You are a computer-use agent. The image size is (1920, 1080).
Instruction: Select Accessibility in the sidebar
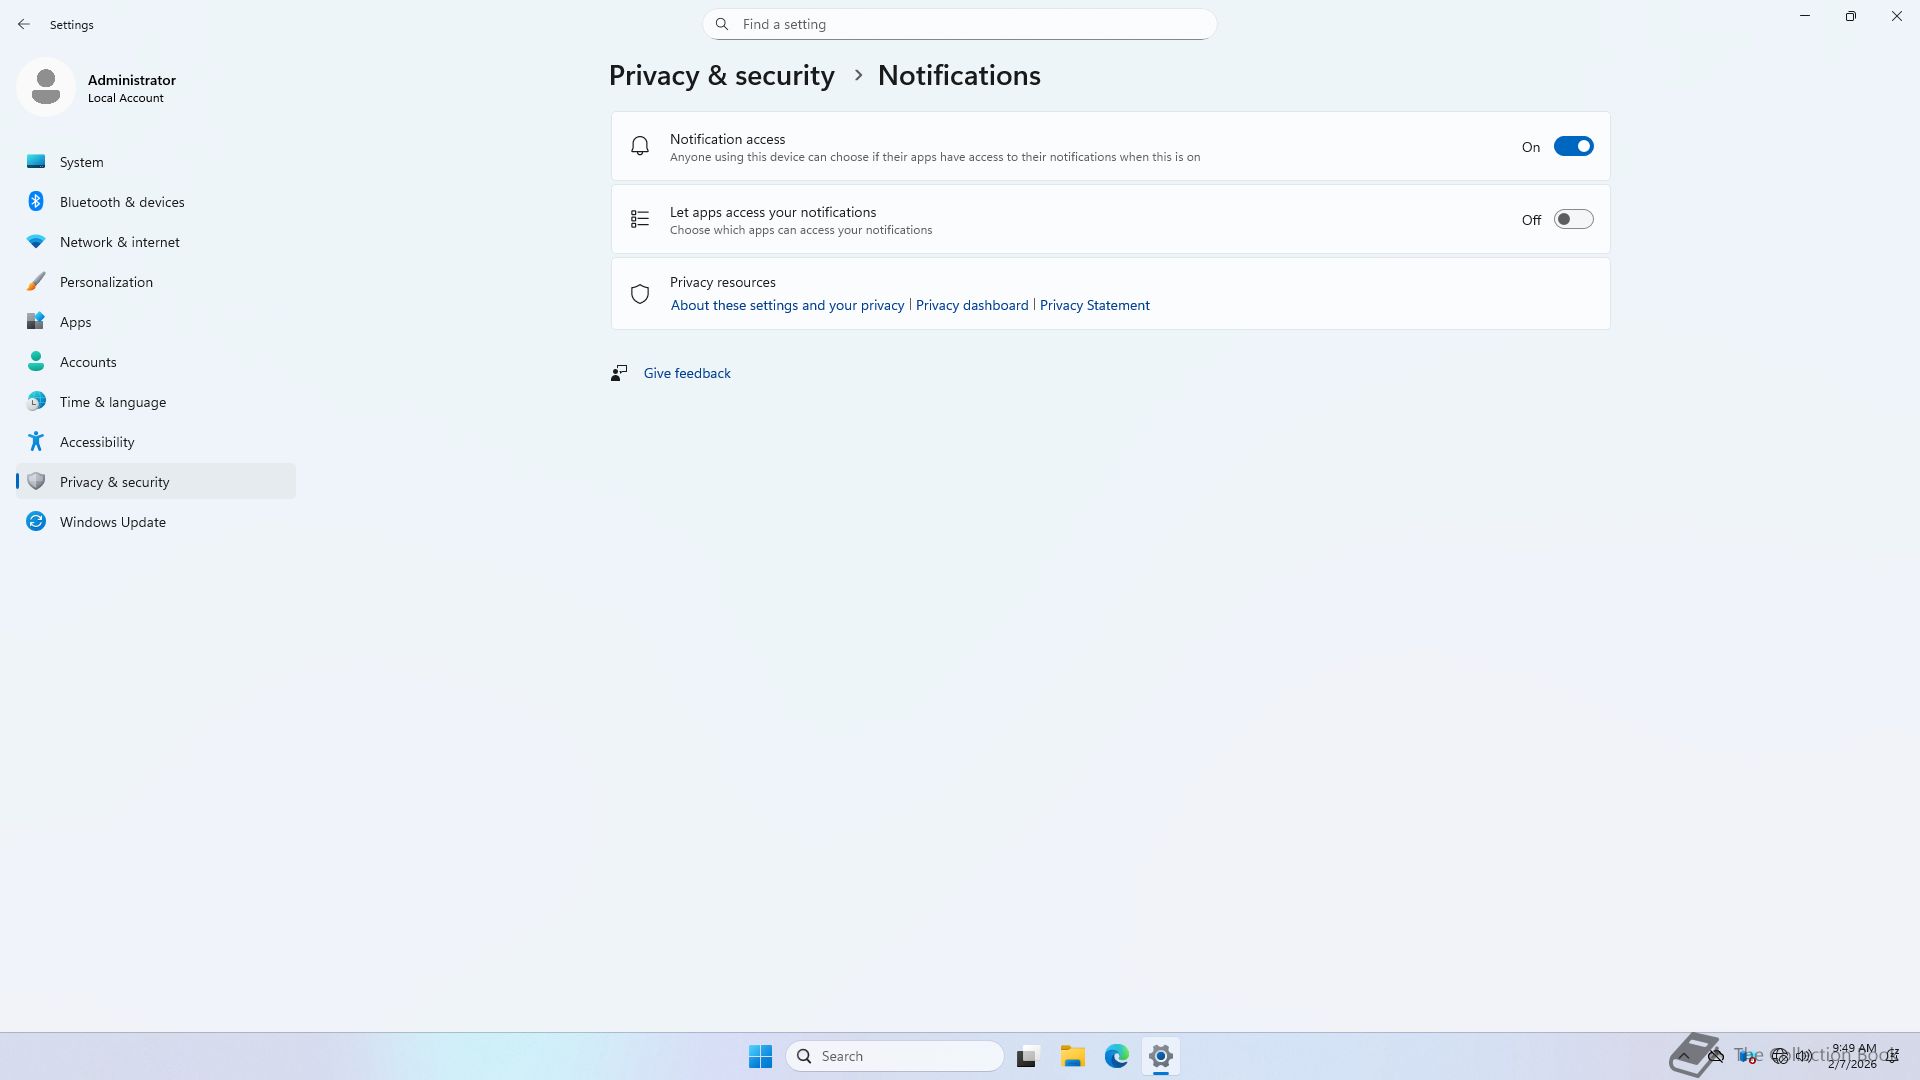click(x=97, y=442)
